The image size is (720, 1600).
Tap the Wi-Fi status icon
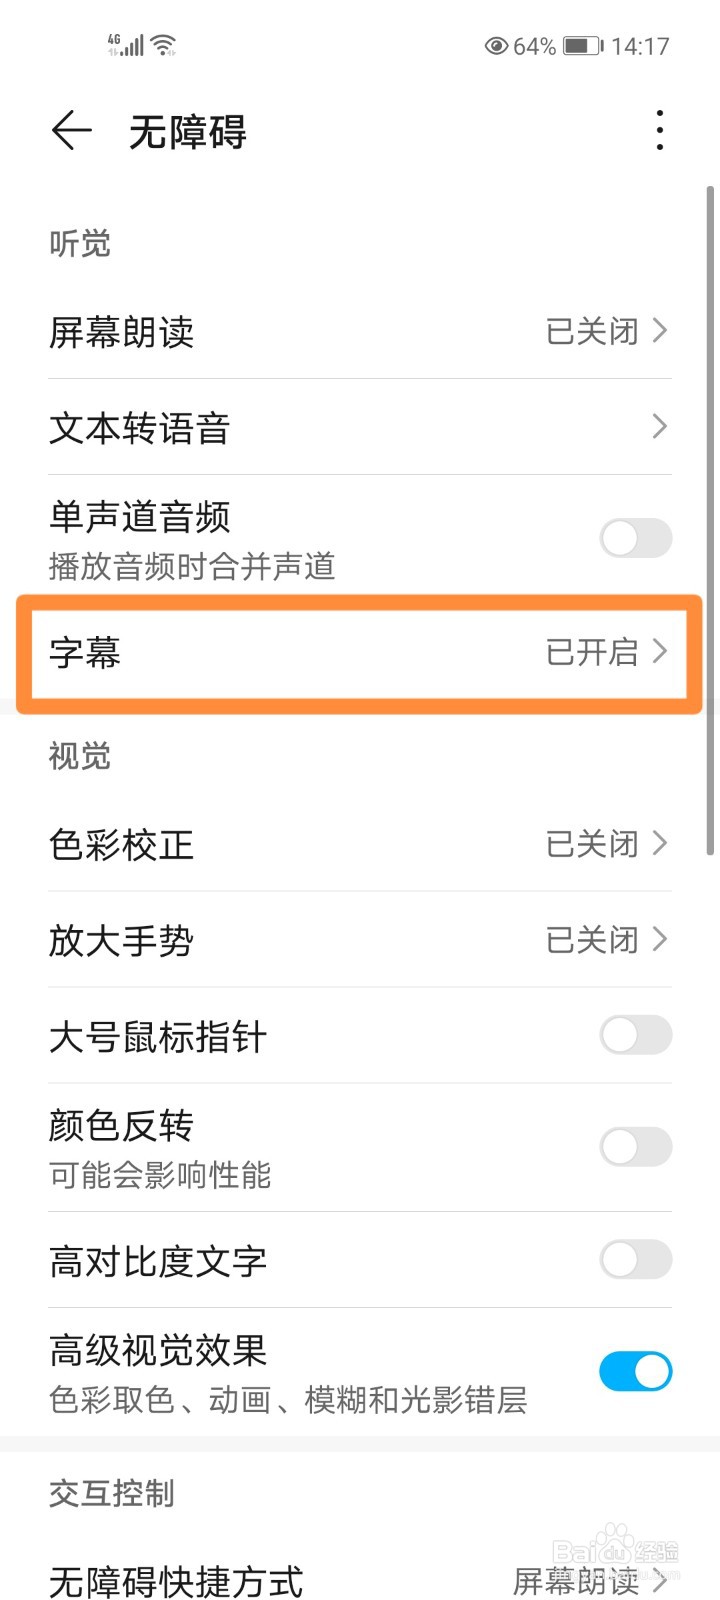point(164,44)
